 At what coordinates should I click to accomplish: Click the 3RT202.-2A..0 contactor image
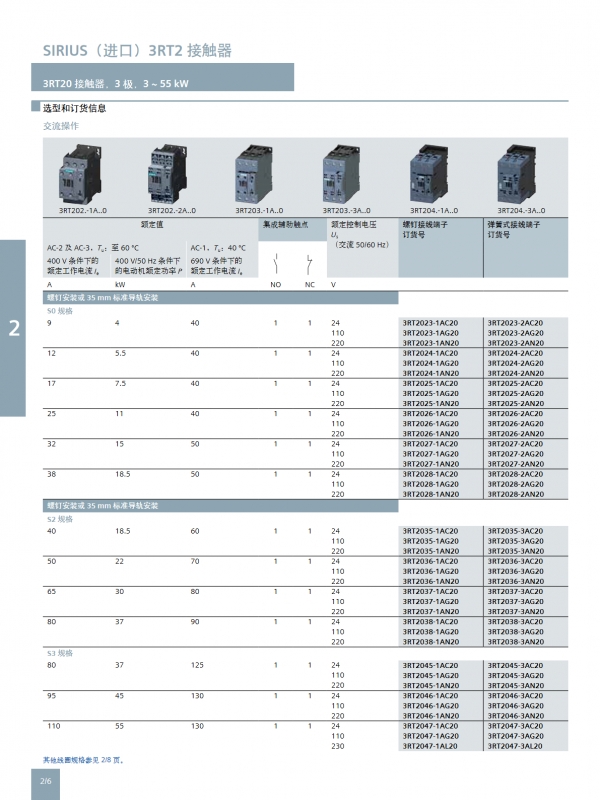(168, 174)
